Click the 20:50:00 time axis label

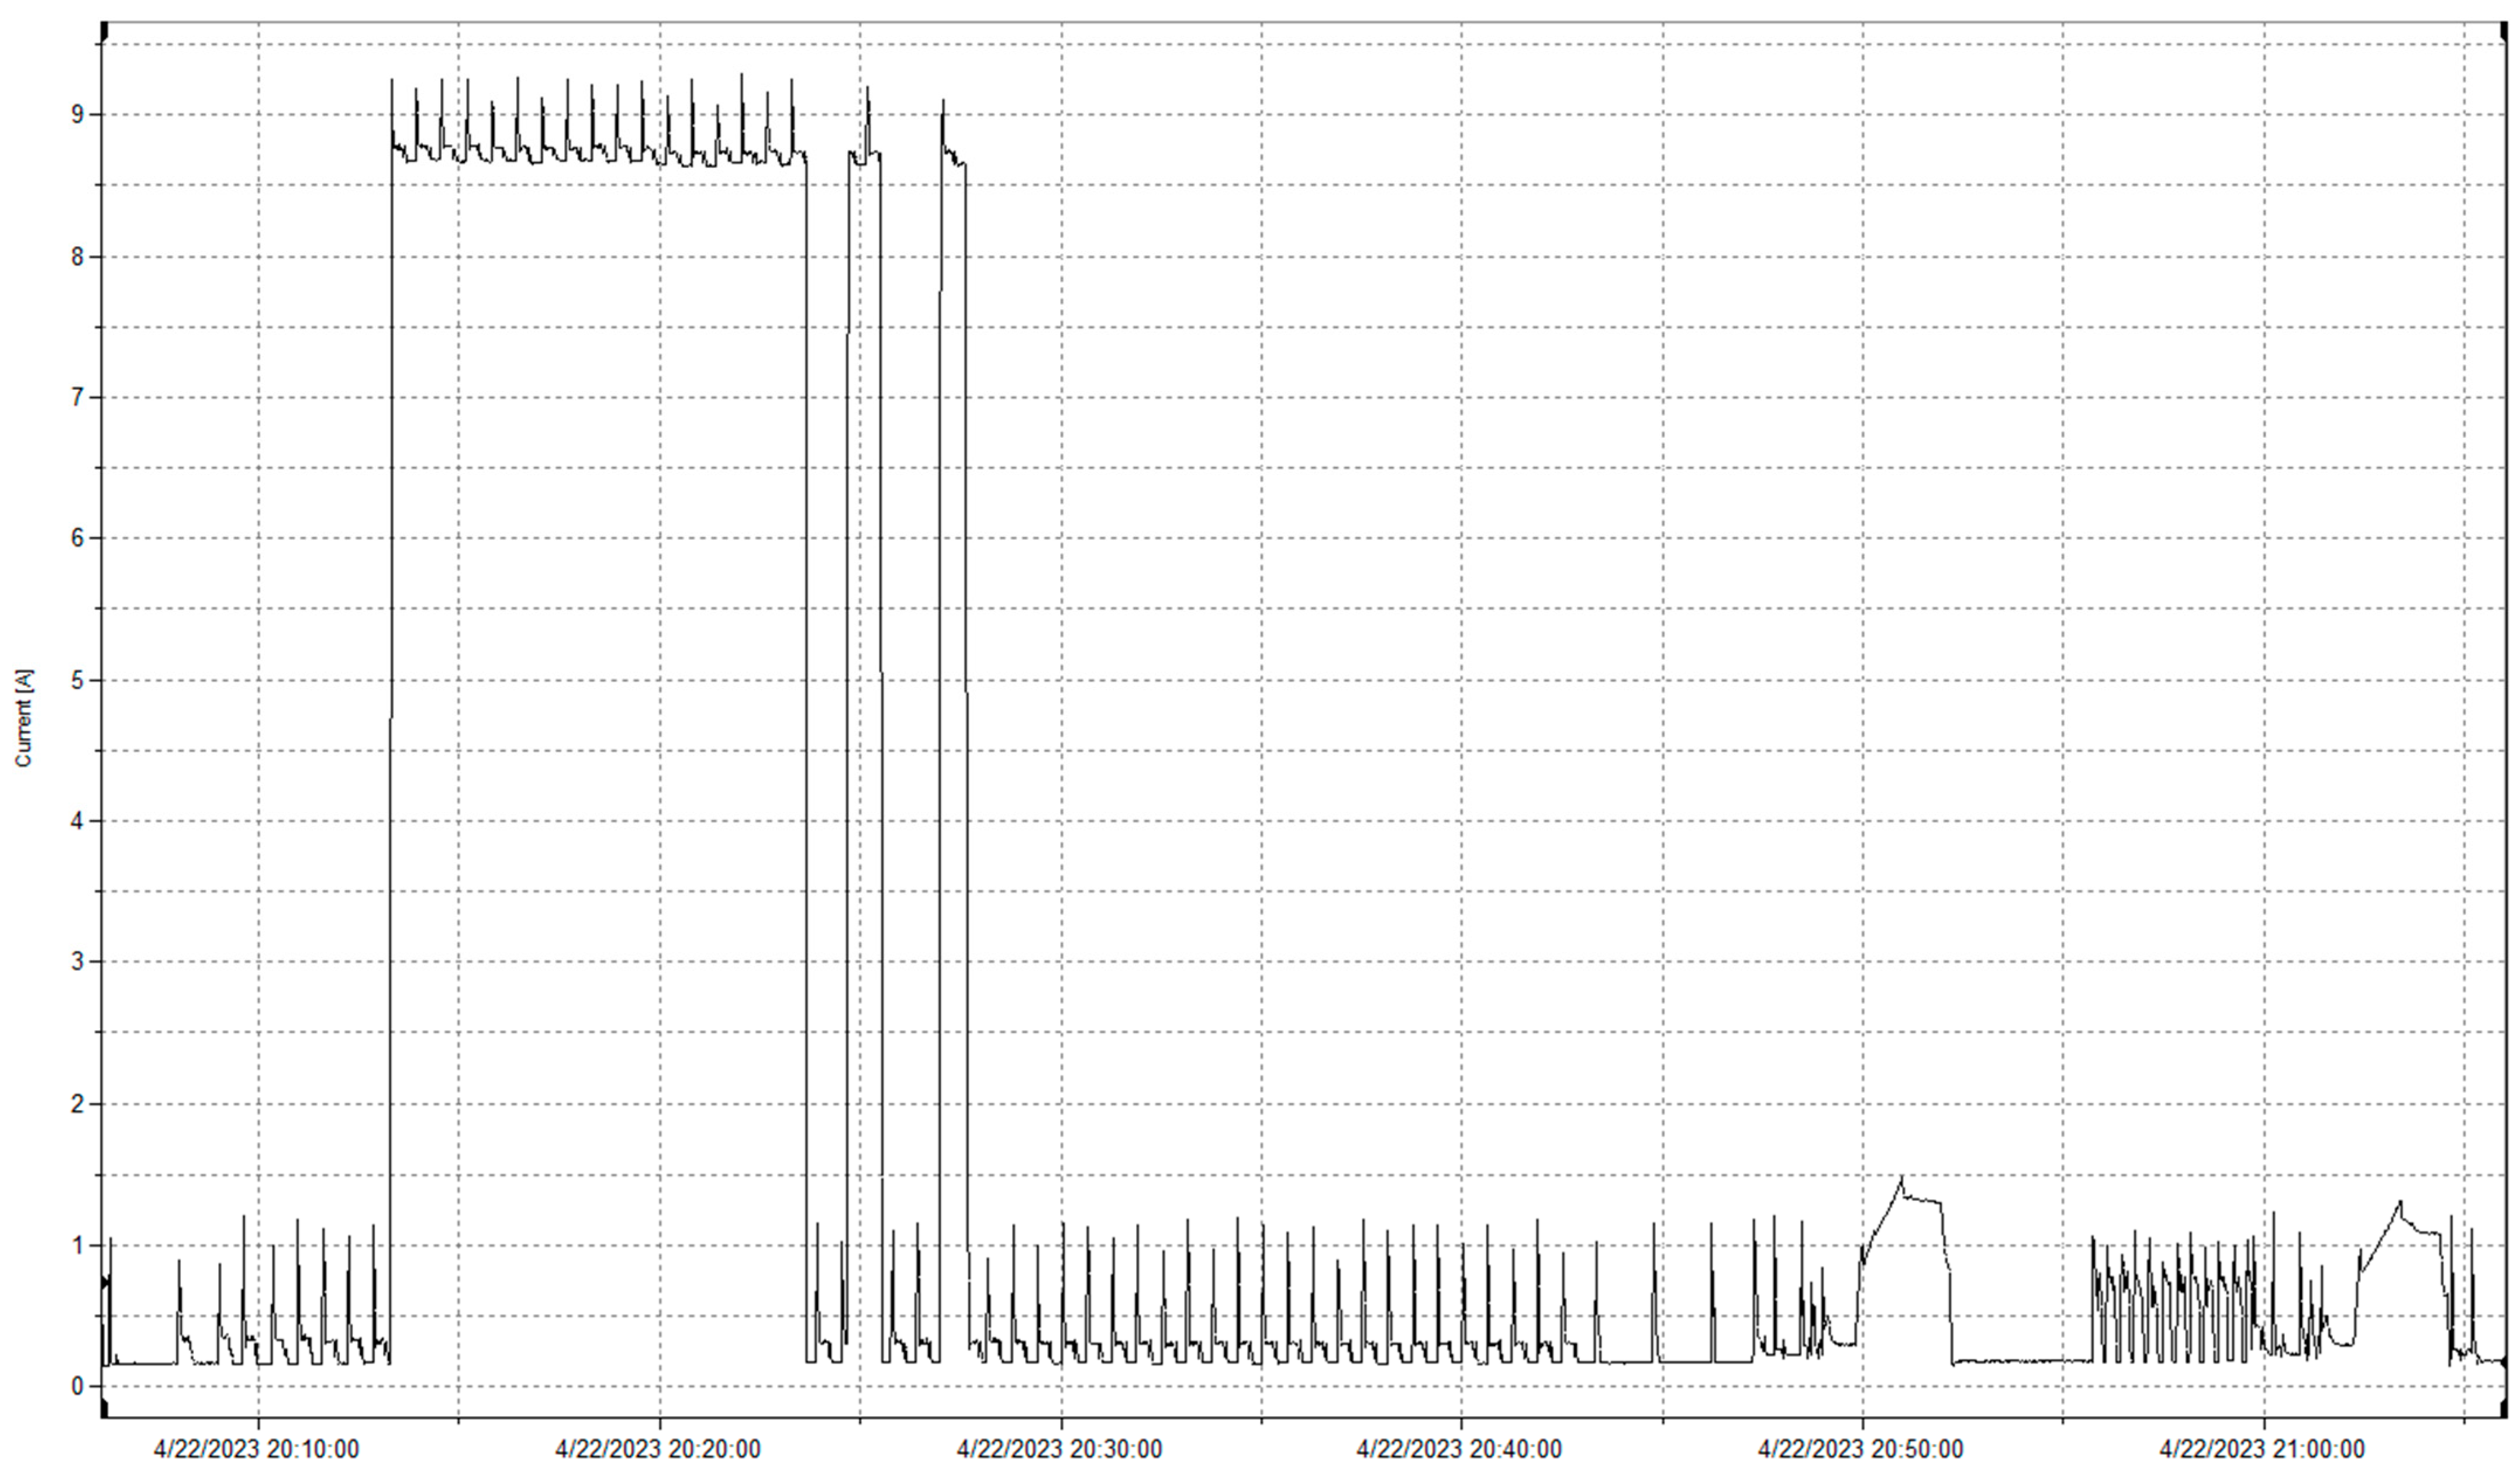tap(1861, 1448)
